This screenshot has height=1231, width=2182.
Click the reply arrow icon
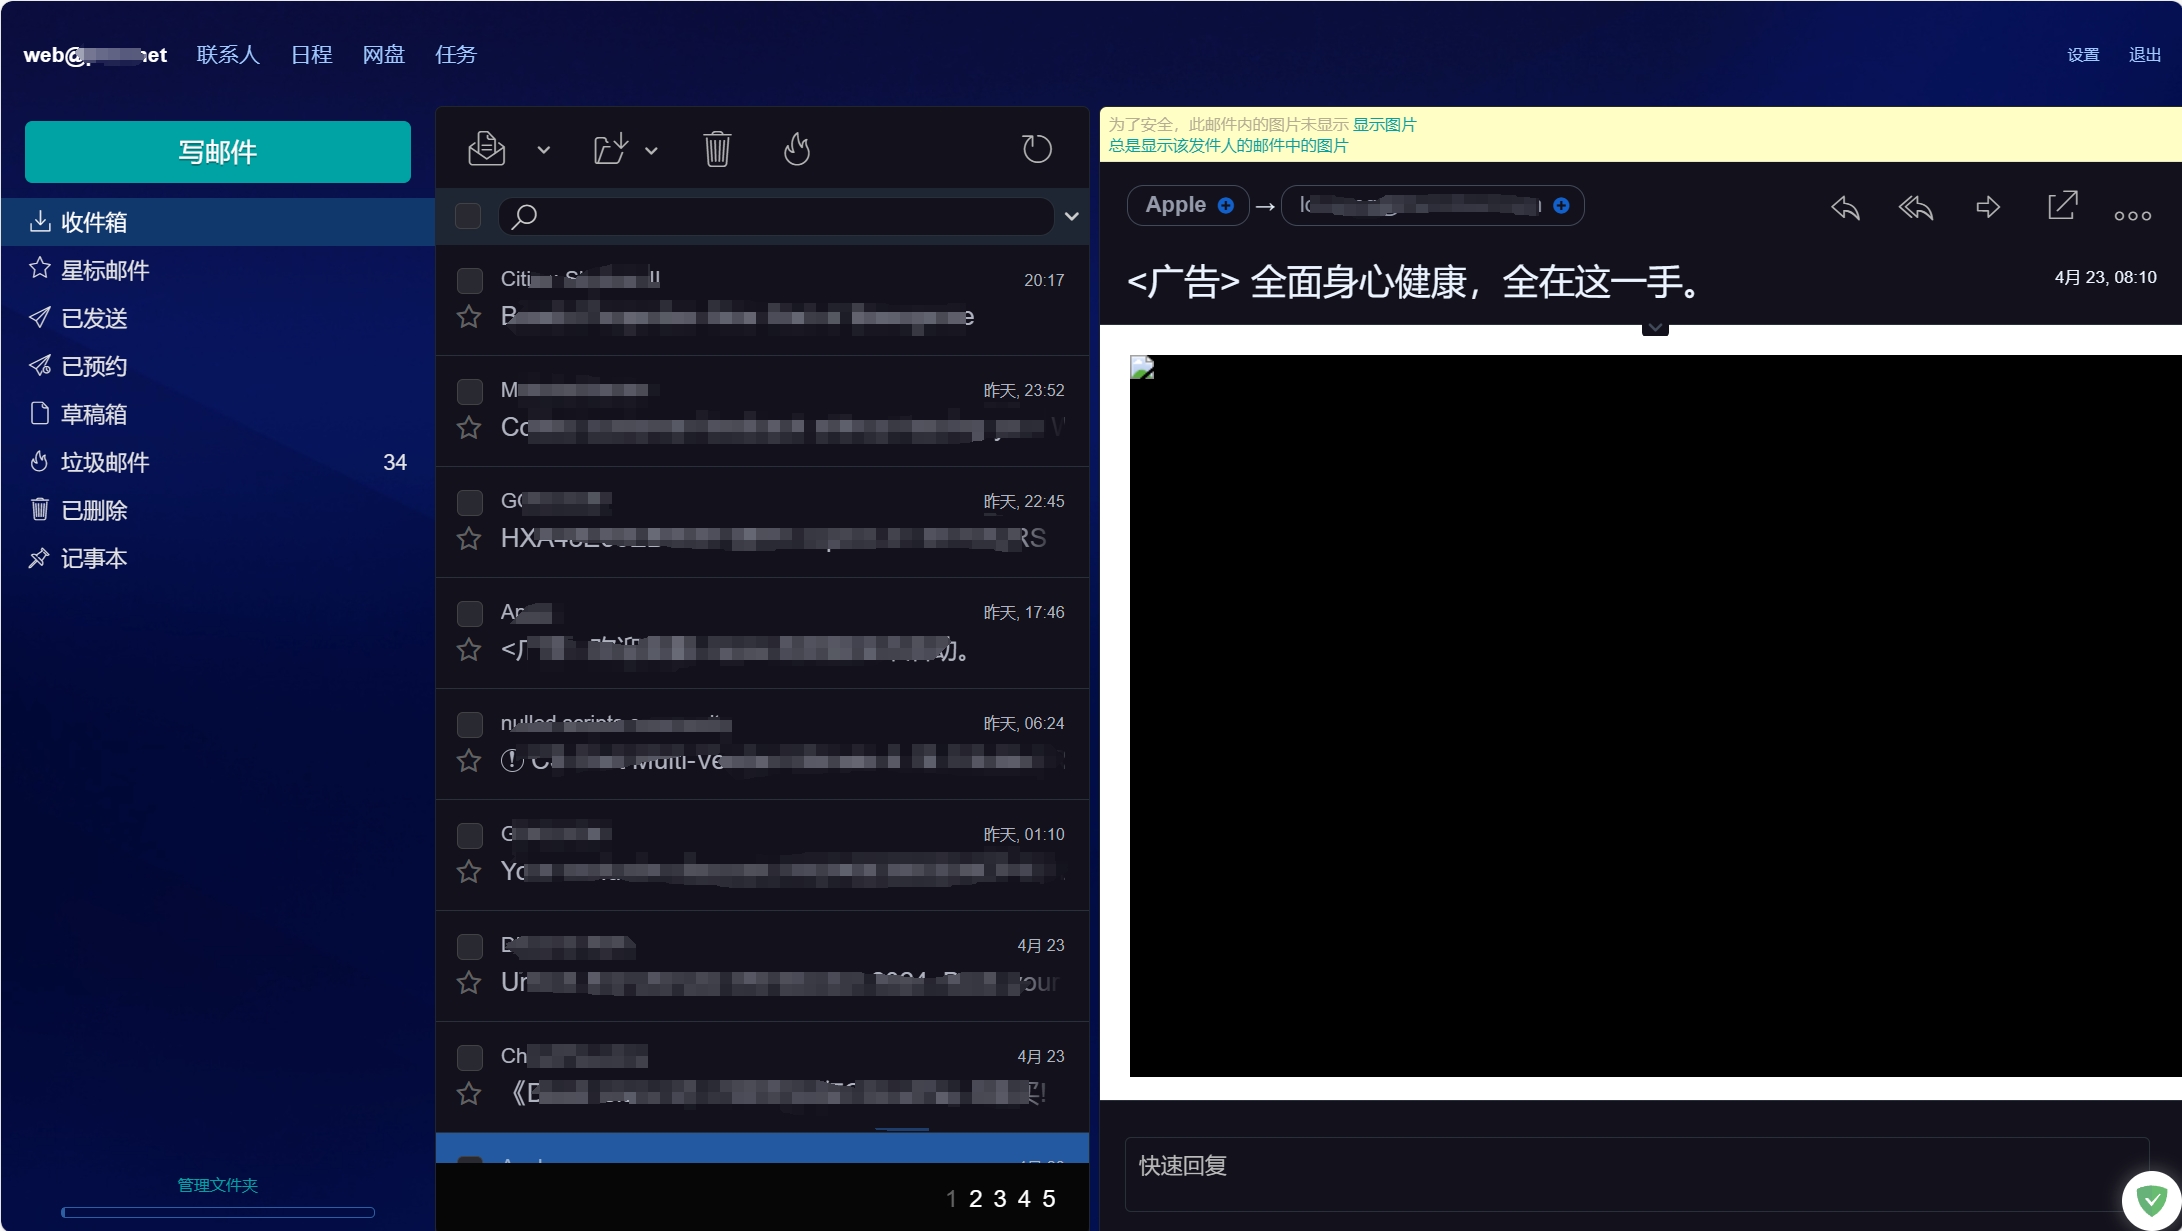pyautogui.click(x=1845, y=207)
